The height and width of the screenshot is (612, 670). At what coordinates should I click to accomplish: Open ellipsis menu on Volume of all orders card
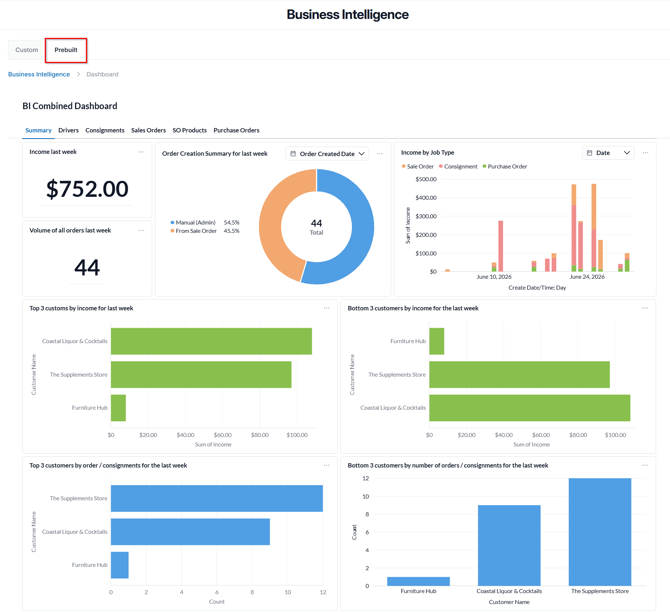tap(141, 231)
